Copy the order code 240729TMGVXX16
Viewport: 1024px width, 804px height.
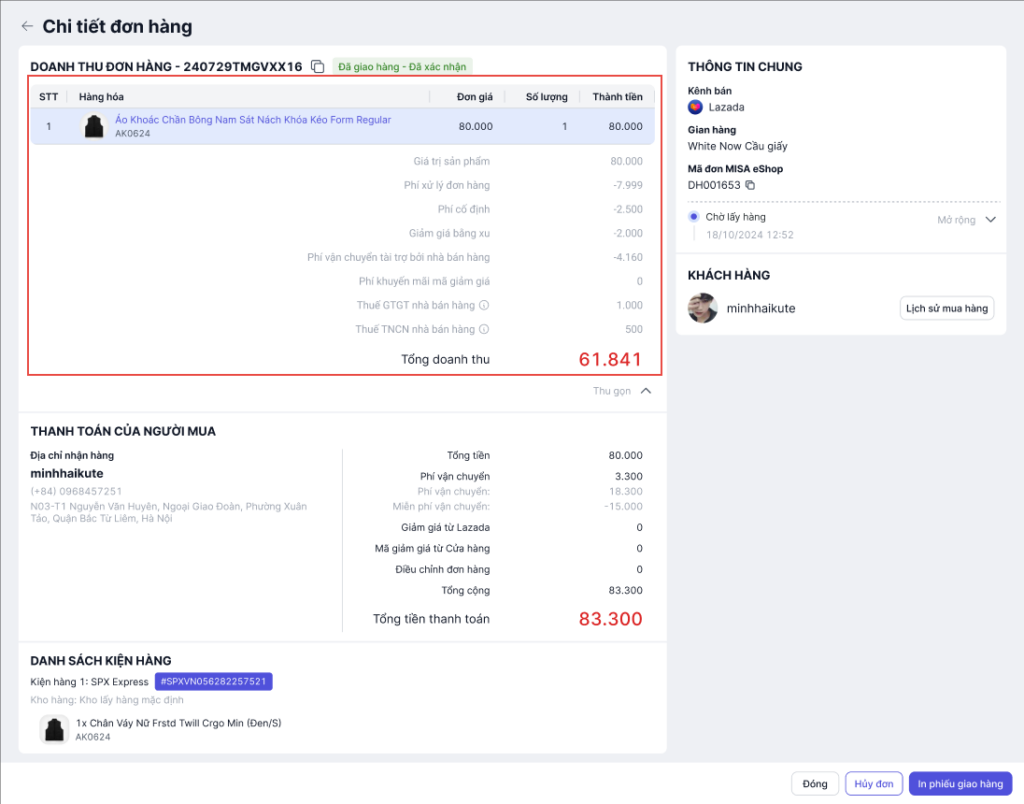pos(317,67)
